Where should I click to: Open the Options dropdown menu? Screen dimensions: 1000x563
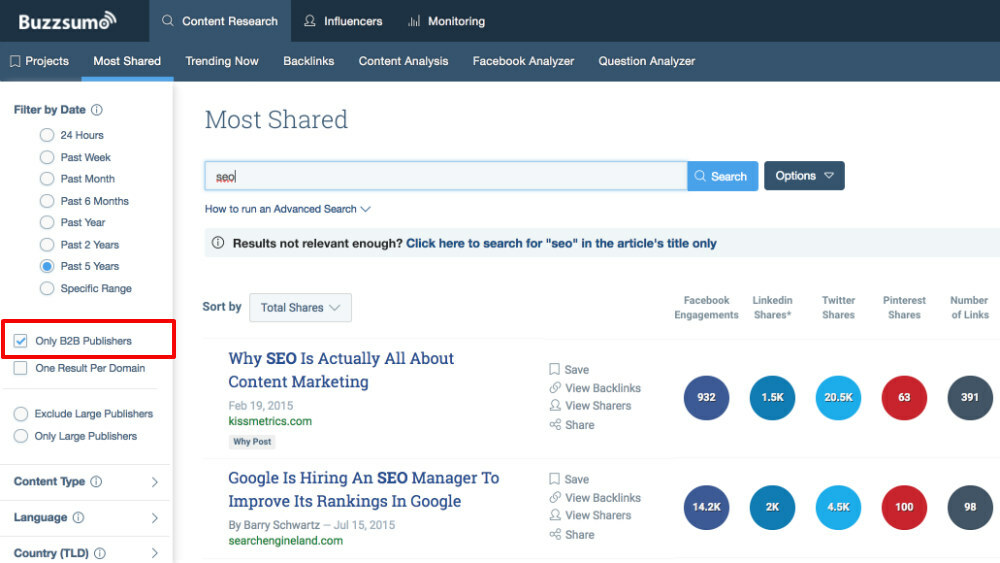[x=804, y=176]
